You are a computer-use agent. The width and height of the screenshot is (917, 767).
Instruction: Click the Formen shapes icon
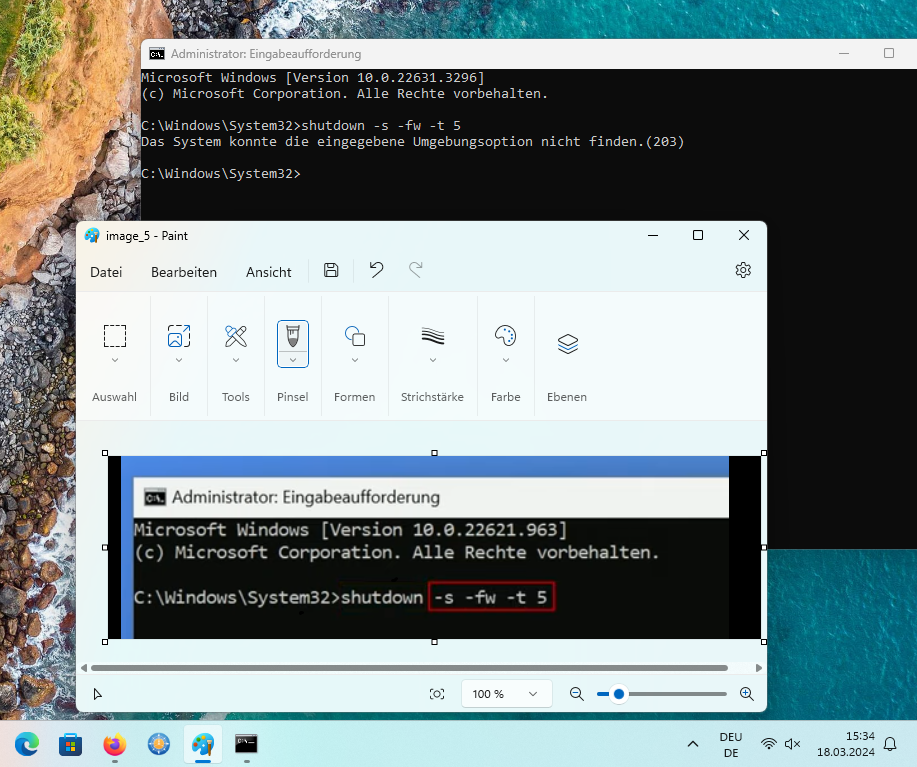click(x=355, y=336)
